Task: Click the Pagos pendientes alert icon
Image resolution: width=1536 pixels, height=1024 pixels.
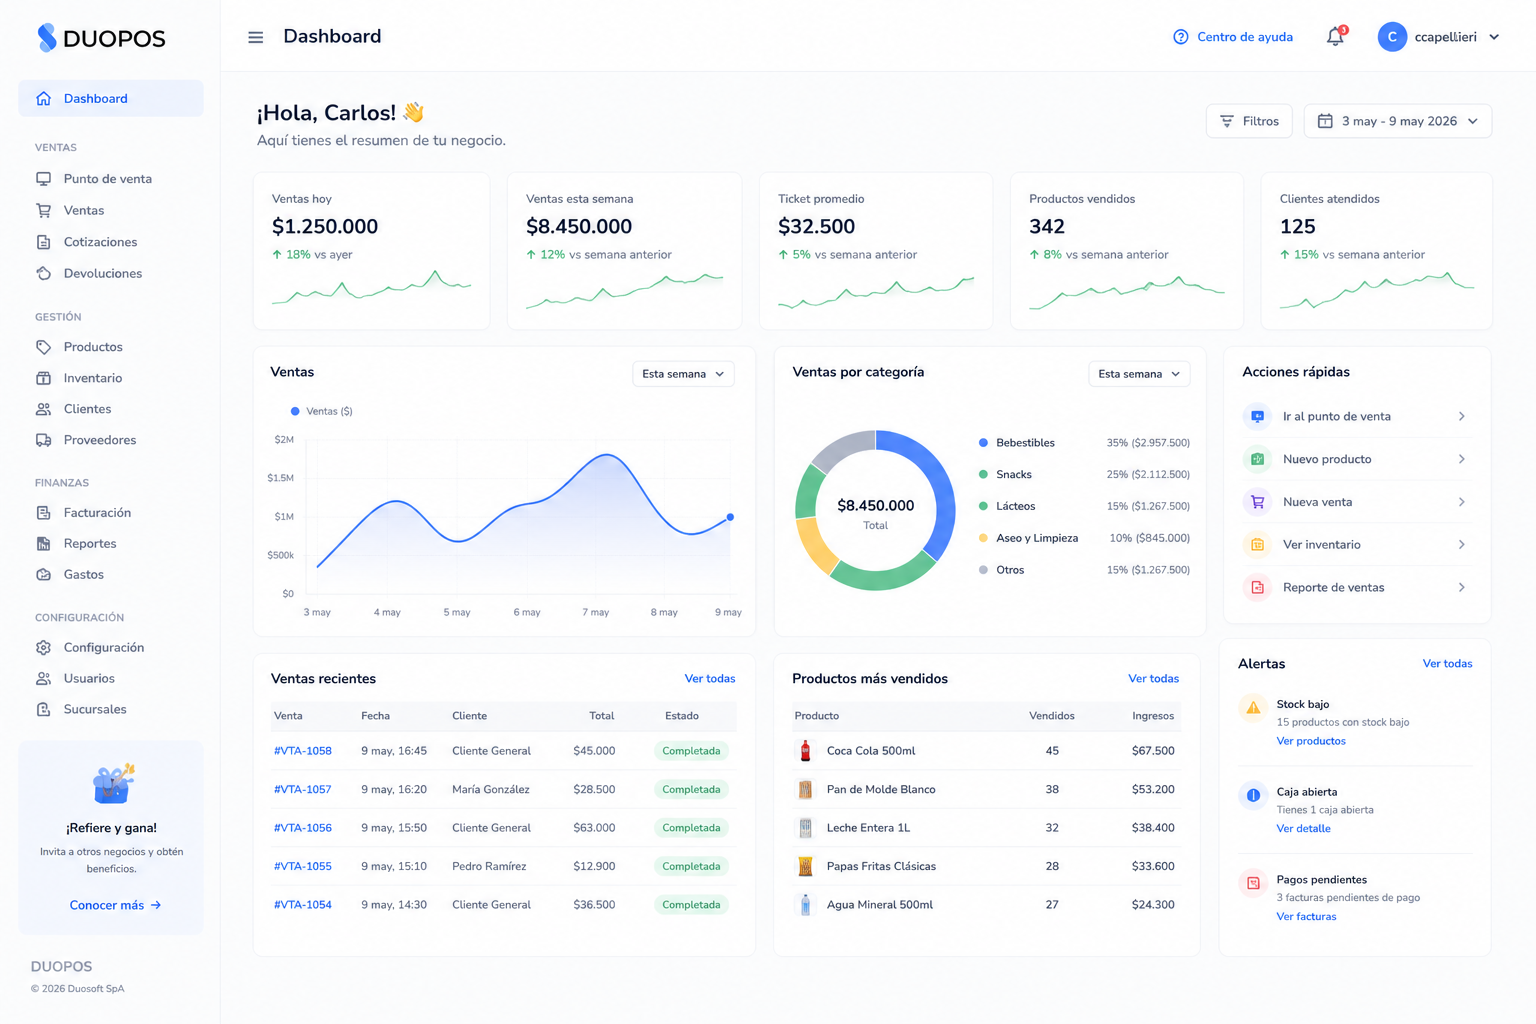Action: pyautogui.click(x=1253, y=883)
